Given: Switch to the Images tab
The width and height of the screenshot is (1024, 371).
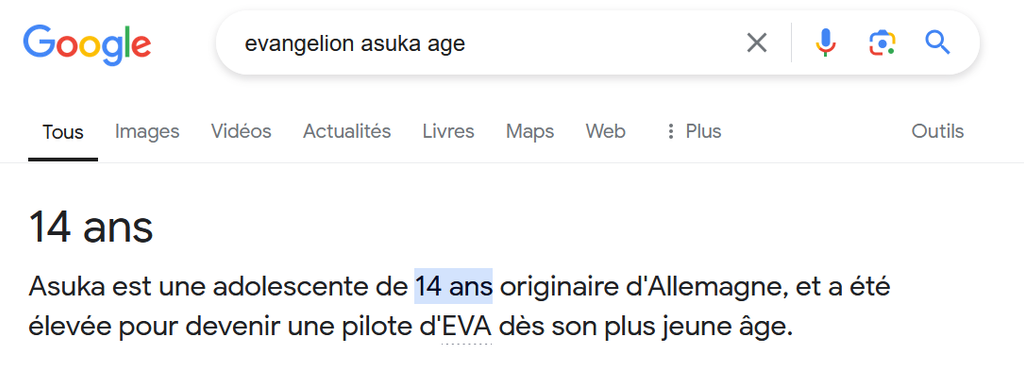Looking at the screenshot, I should click(x=147, y=131).
